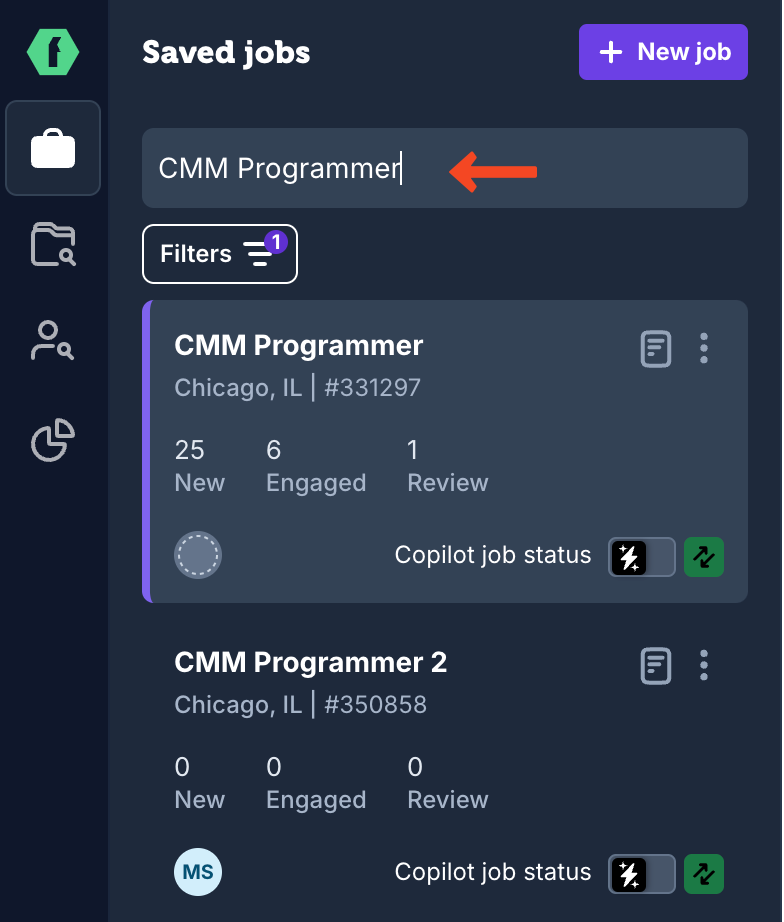This screenshot has height=922, width=784.
Task: Open notes icon on CMM Programmer 2 card
Action: pyautogui.click(x=656, y=666)
